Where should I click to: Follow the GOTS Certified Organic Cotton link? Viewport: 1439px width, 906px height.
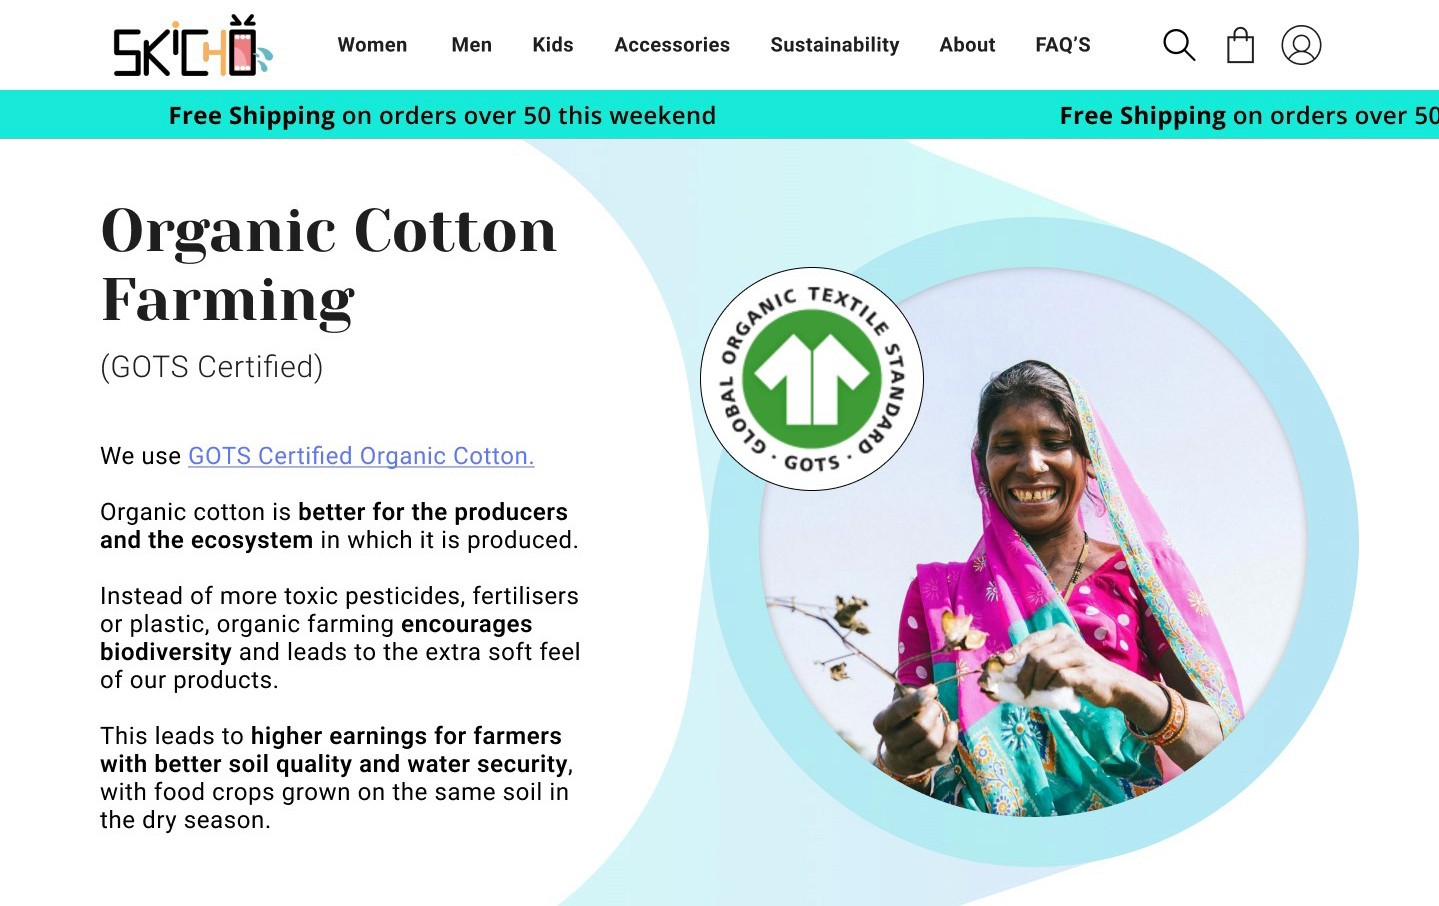click(x=361, y=456)
